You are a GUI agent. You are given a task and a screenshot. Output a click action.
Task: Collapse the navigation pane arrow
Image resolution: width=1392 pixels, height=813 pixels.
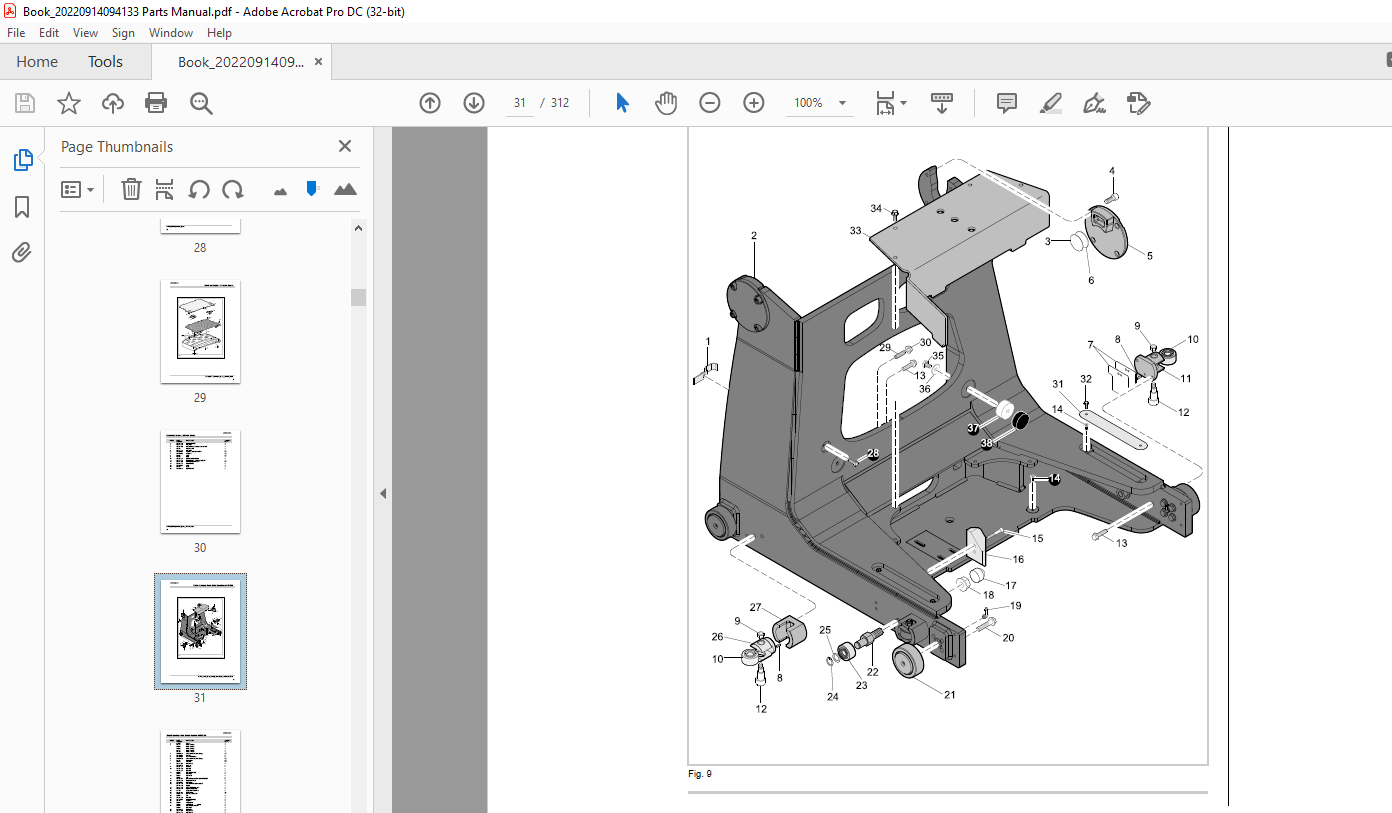point(382,493)
